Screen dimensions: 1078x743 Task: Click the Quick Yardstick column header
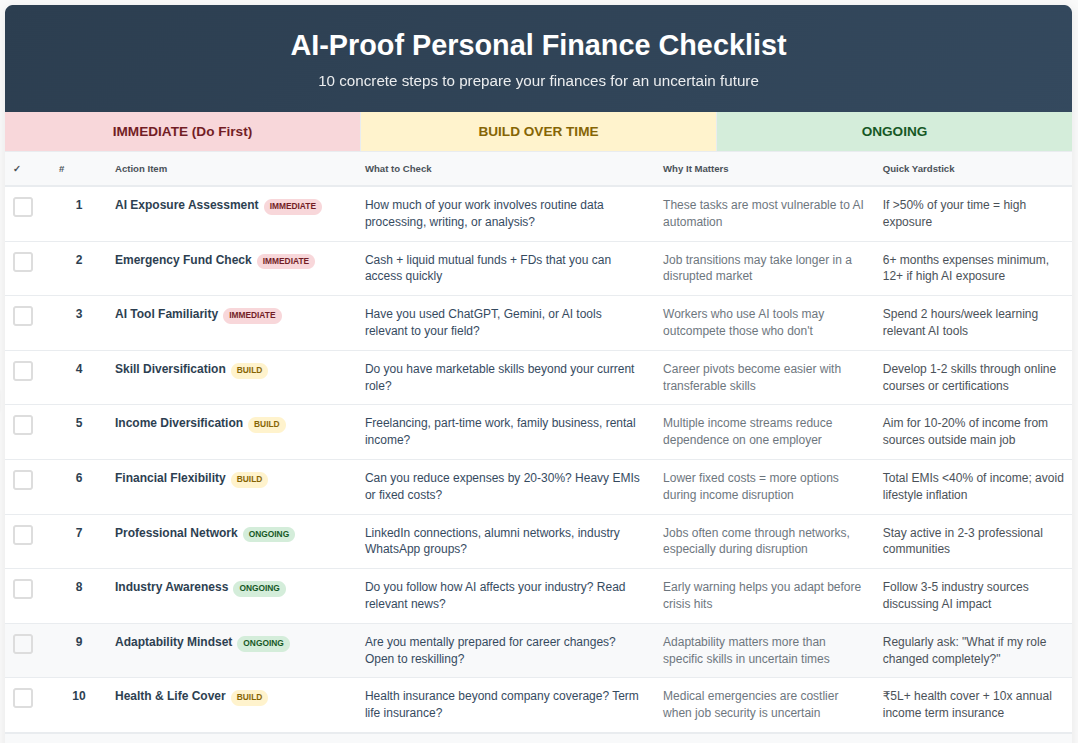[918, 169]
